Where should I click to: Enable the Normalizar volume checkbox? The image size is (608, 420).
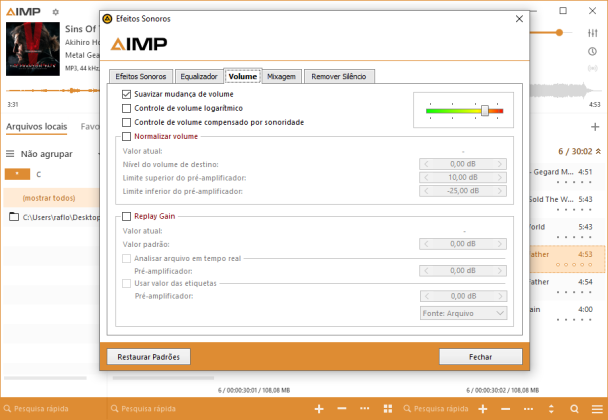point(126,136)
